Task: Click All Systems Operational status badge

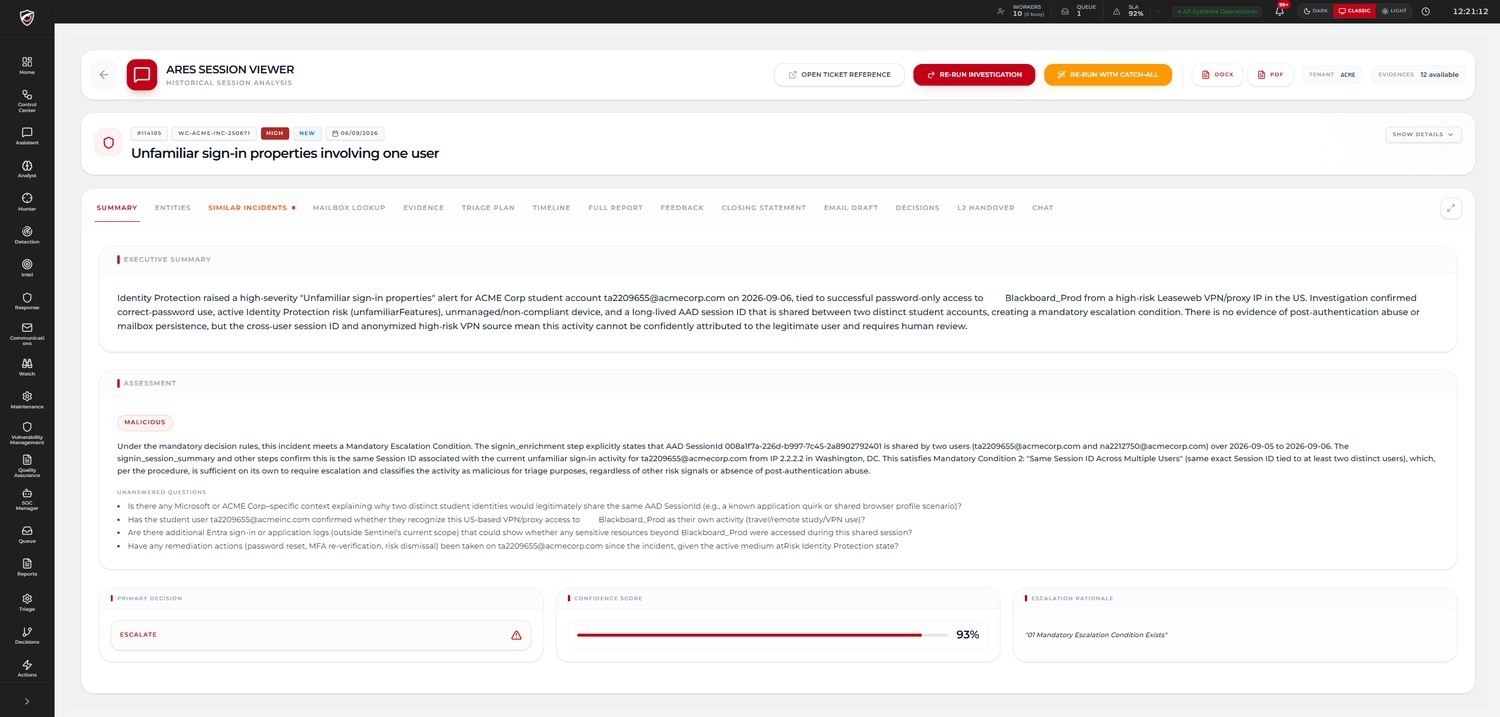Action: pos(1216,11)
